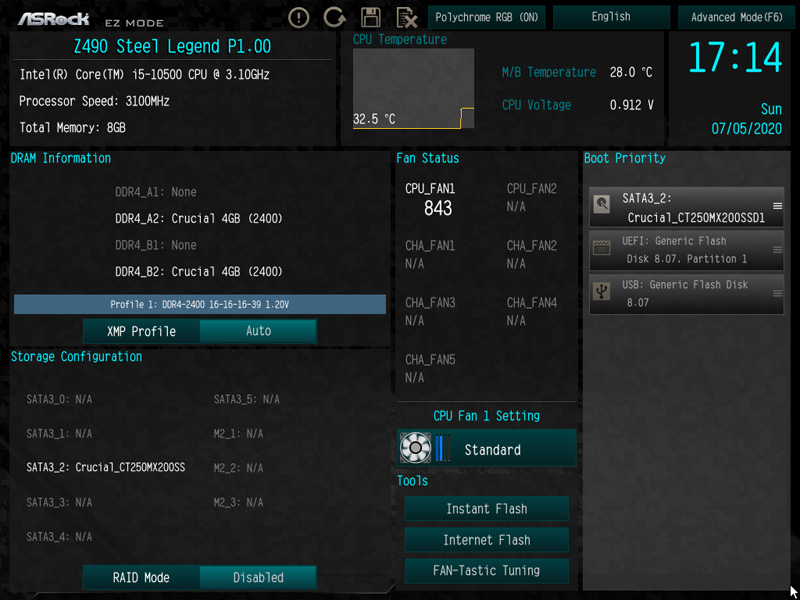This screenshot has width=800, height=600.
Task: Click the CPU Voltage 0.912 V value
Action: coord(632,105)
